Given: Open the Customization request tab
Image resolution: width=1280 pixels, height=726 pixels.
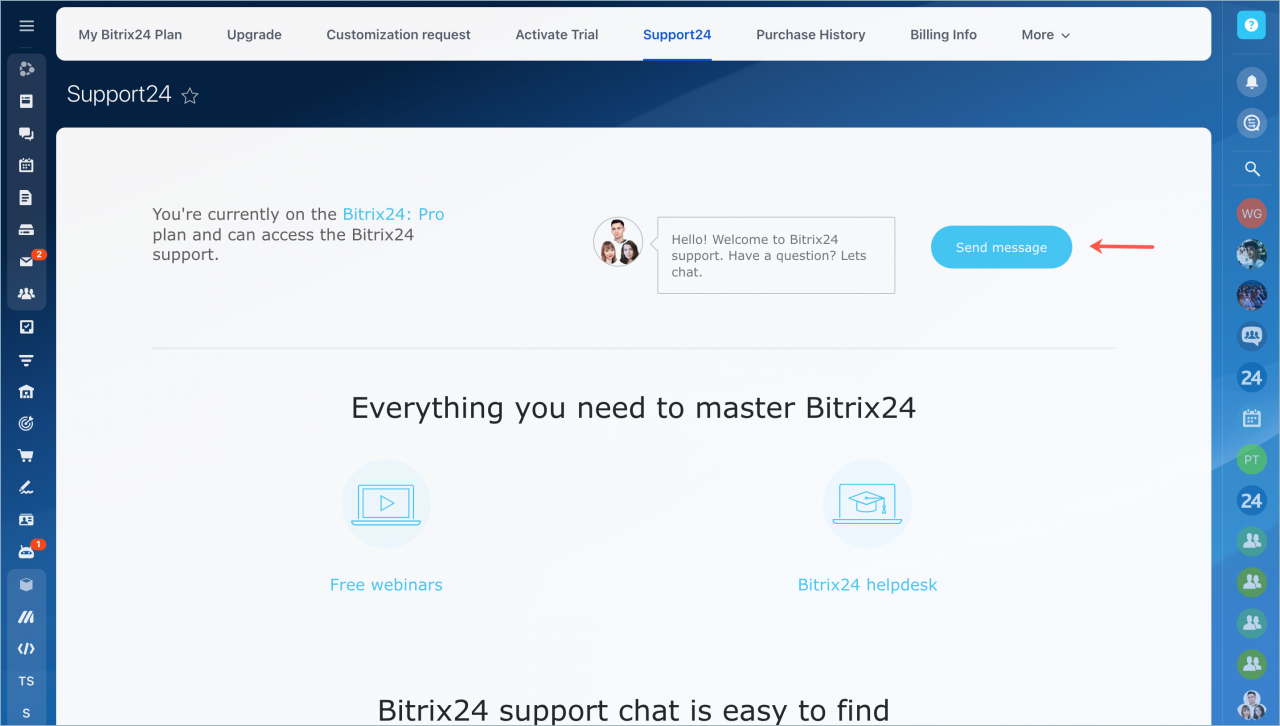Looking at the screenshot, I should point(398,34).
